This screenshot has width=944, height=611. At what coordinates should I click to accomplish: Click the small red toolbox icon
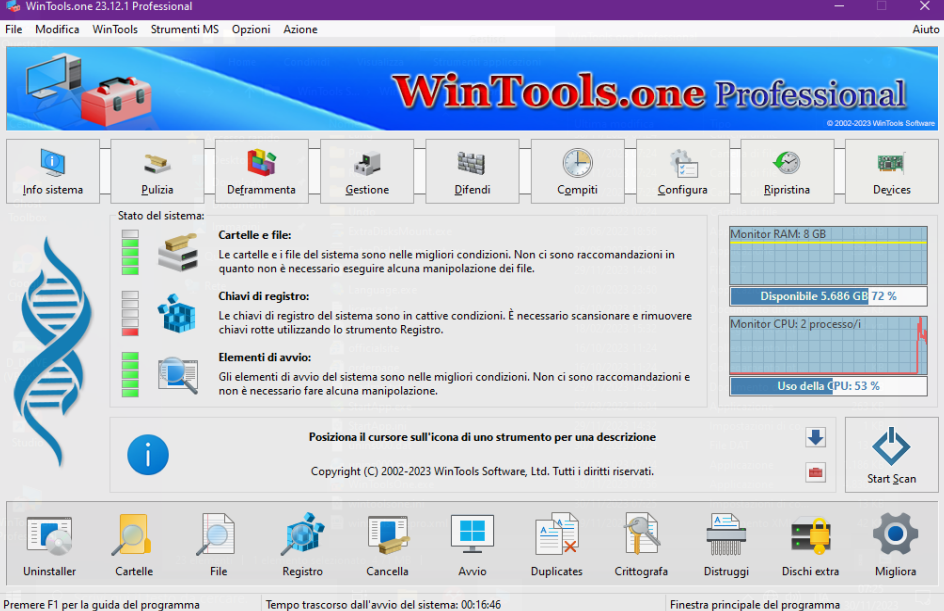click(815, 473)
